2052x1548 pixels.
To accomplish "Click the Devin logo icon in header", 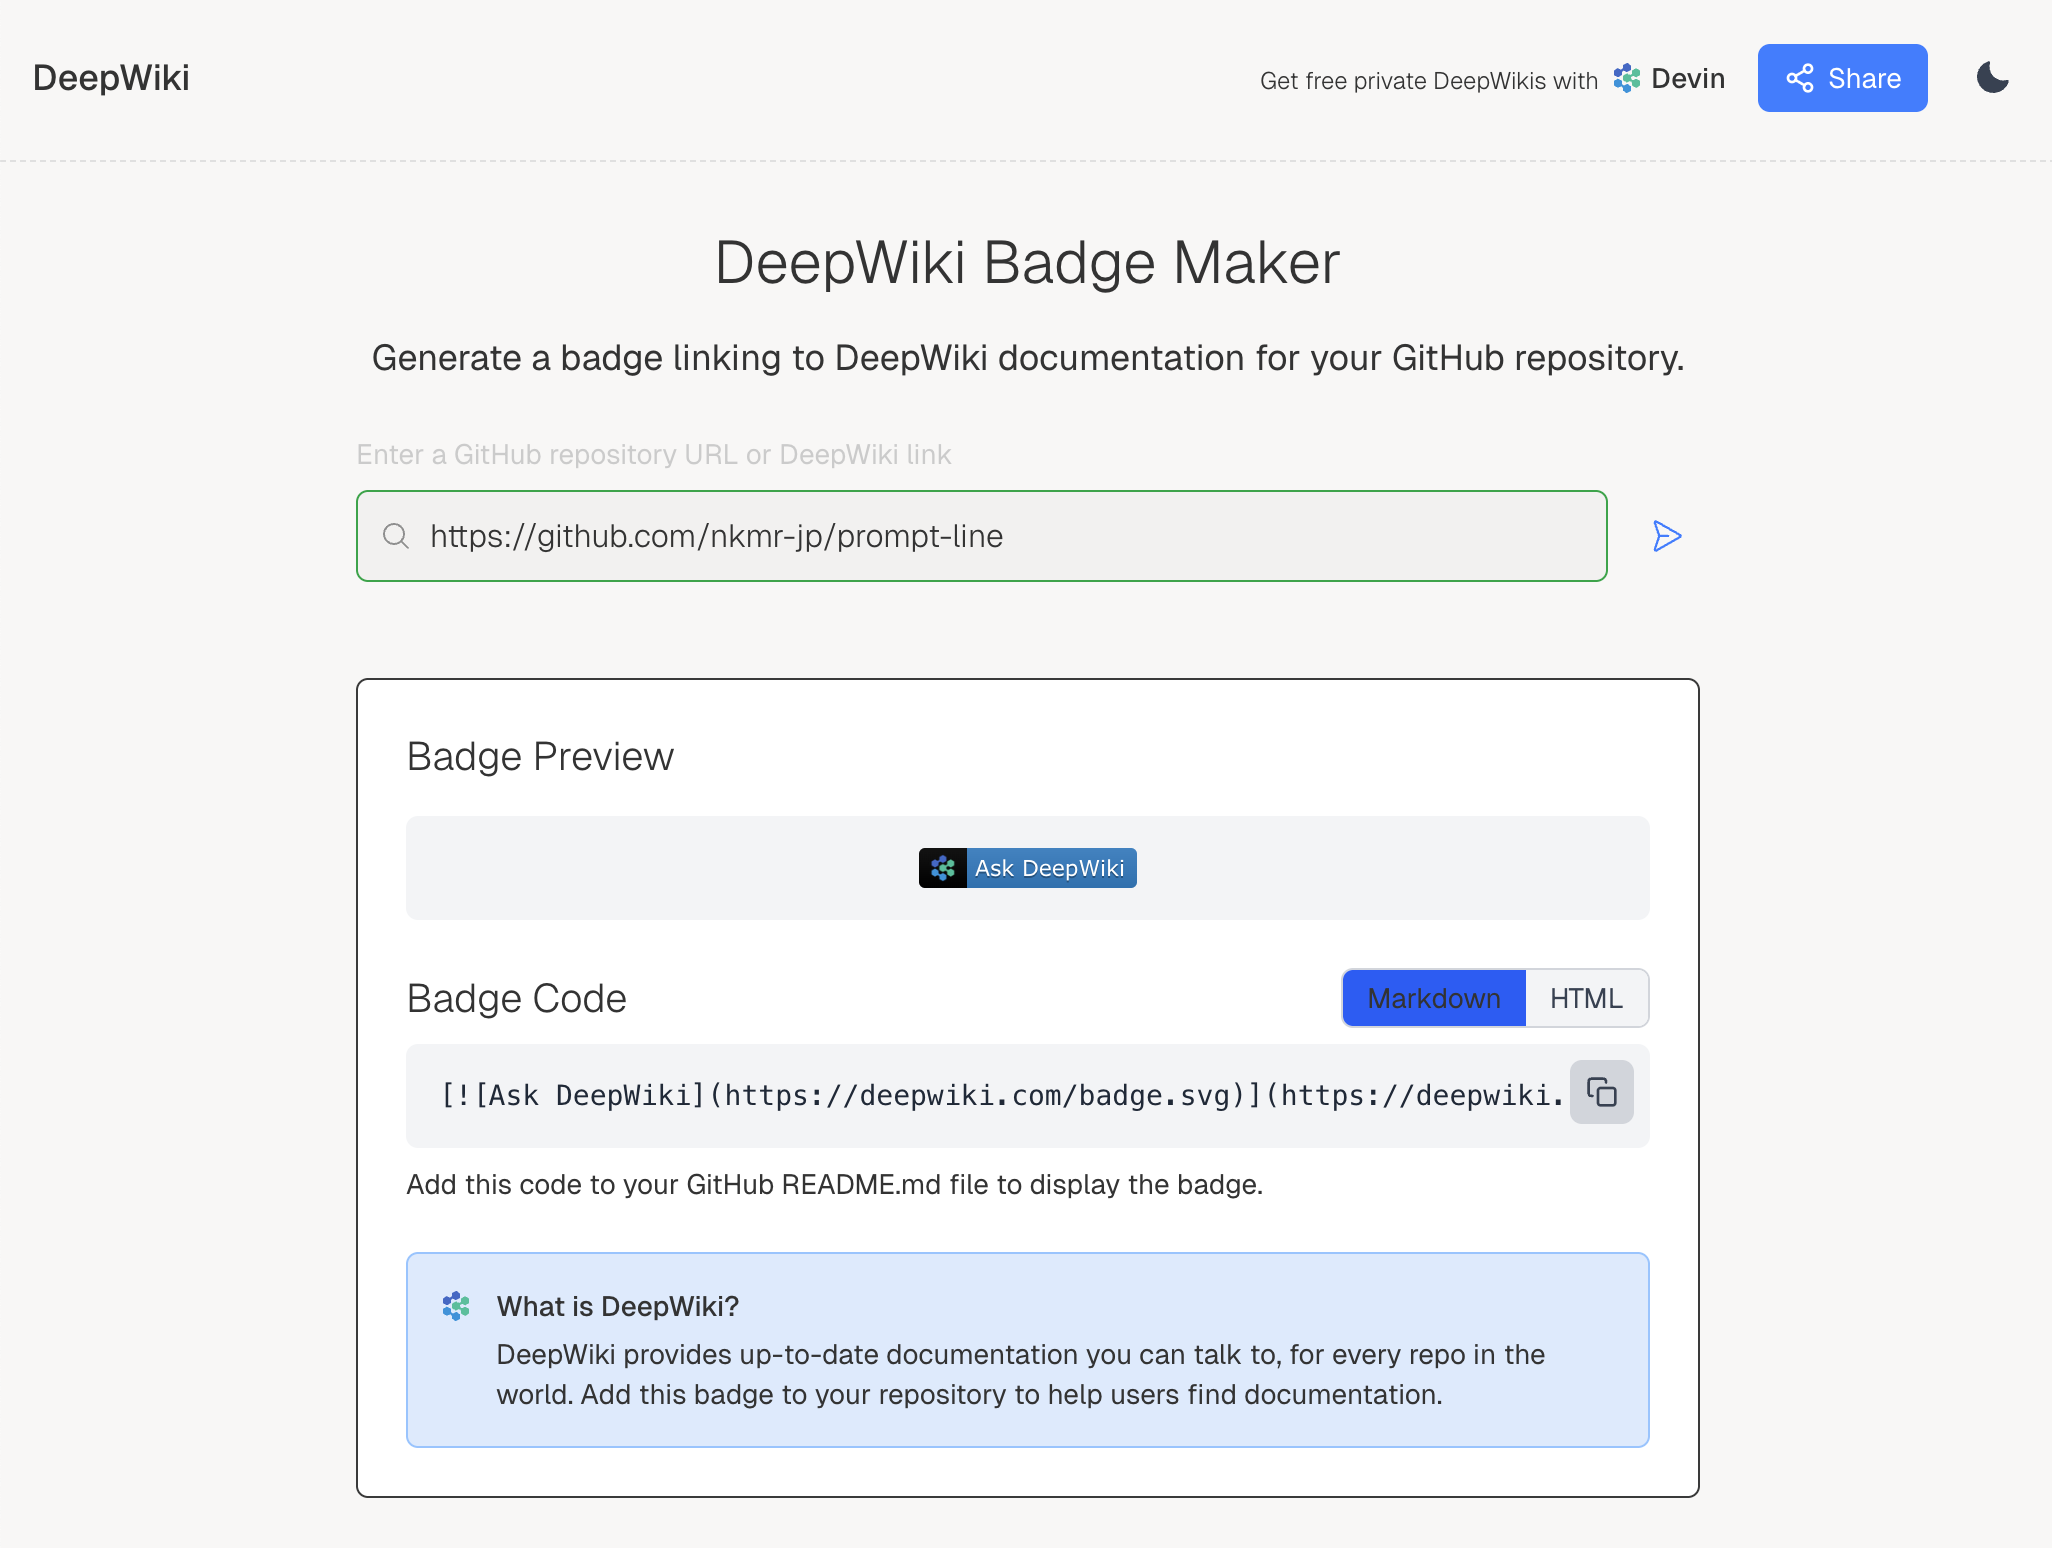I will point(1627,78).
